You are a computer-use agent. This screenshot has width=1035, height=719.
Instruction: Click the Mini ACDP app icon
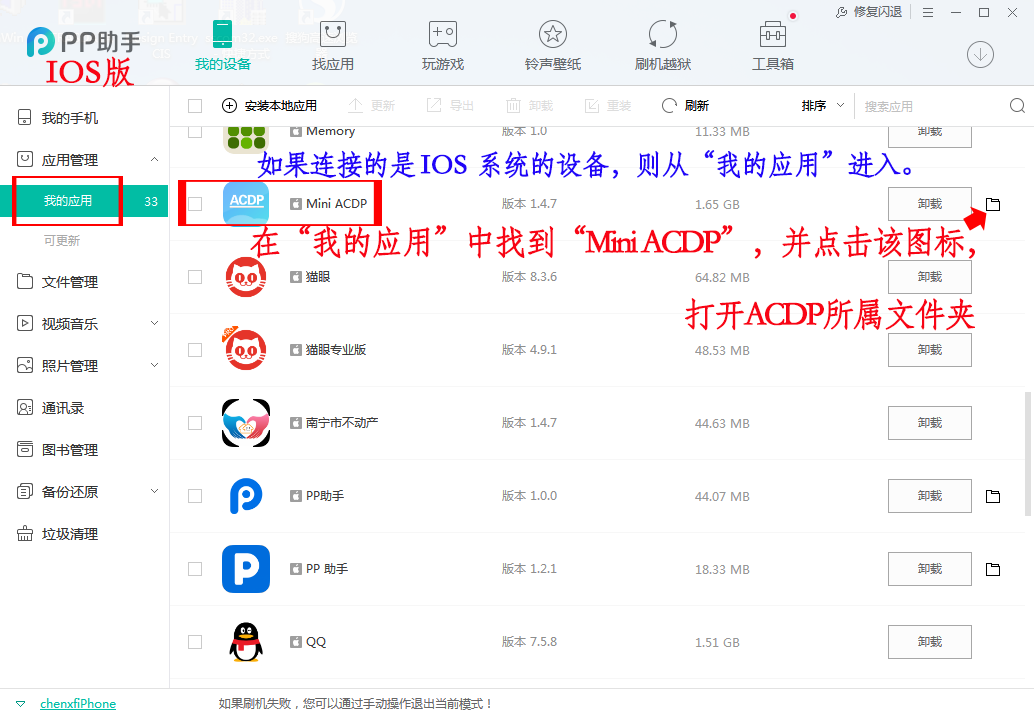tap(246, 203)
